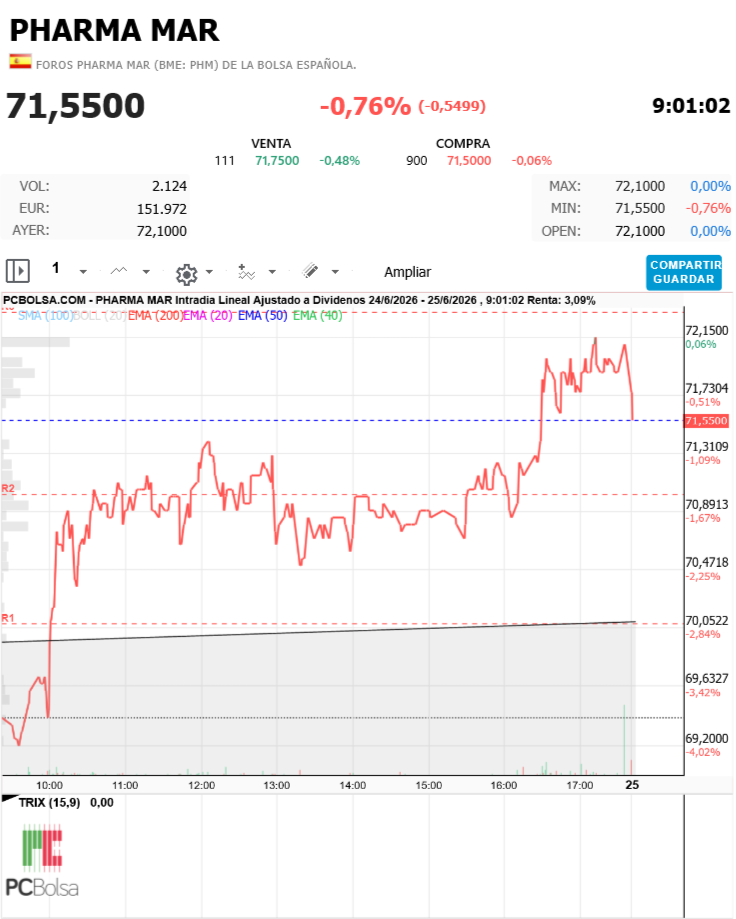
Task: Click the current price tag 71,5500 on axis
Action: pos(706,421)
